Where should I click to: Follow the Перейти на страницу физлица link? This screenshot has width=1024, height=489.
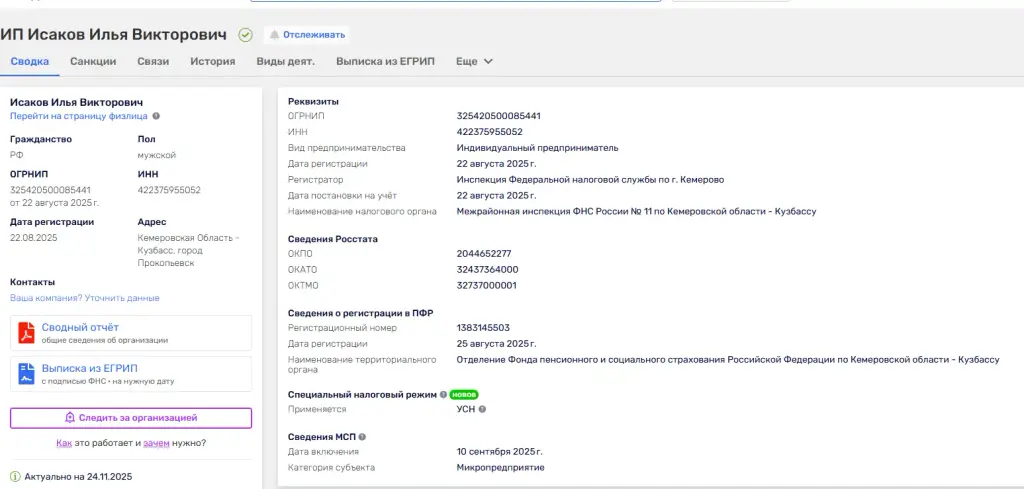point(78,116)
